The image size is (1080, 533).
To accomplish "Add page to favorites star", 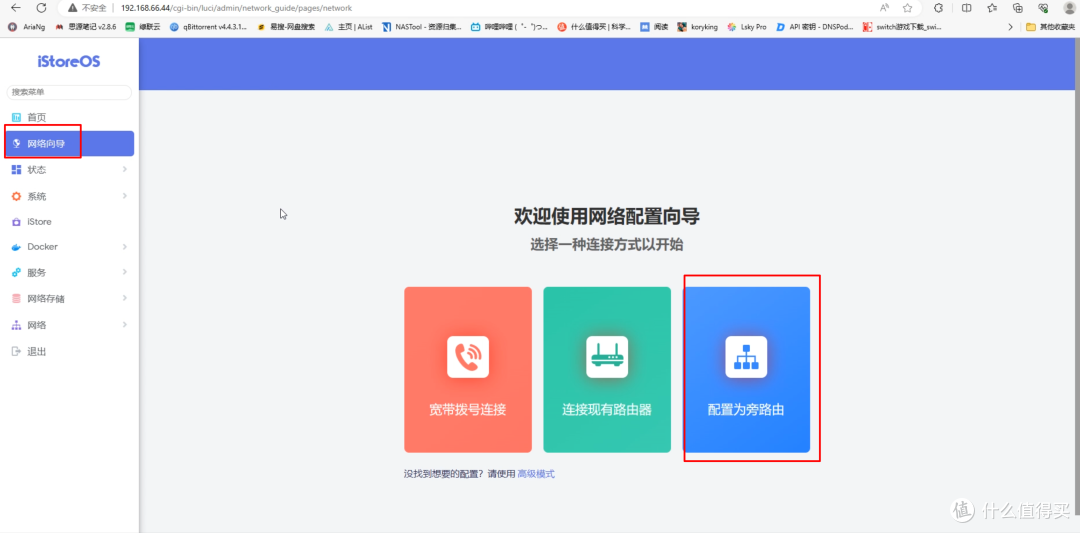I will tap(908, 8).
